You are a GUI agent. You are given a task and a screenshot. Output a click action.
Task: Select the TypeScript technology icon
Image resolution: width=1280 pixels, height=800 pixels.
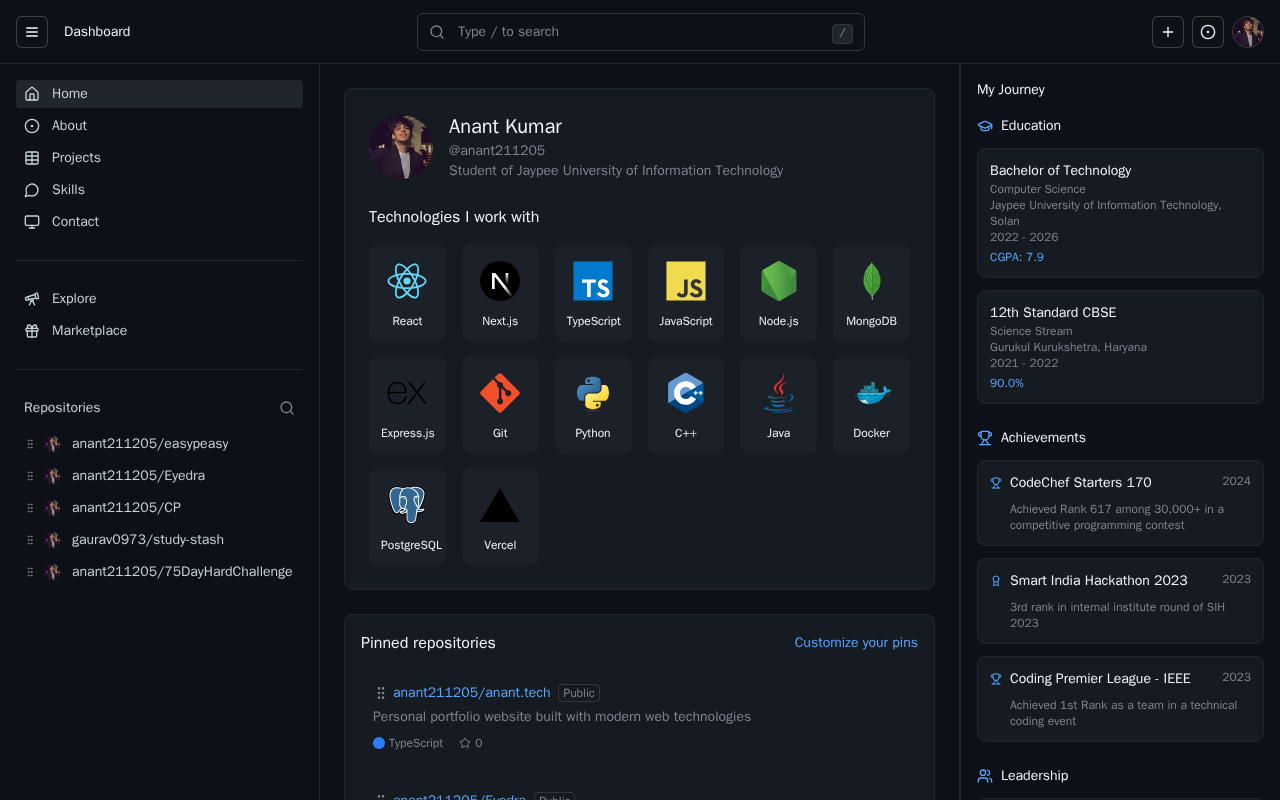coord(593,281)
